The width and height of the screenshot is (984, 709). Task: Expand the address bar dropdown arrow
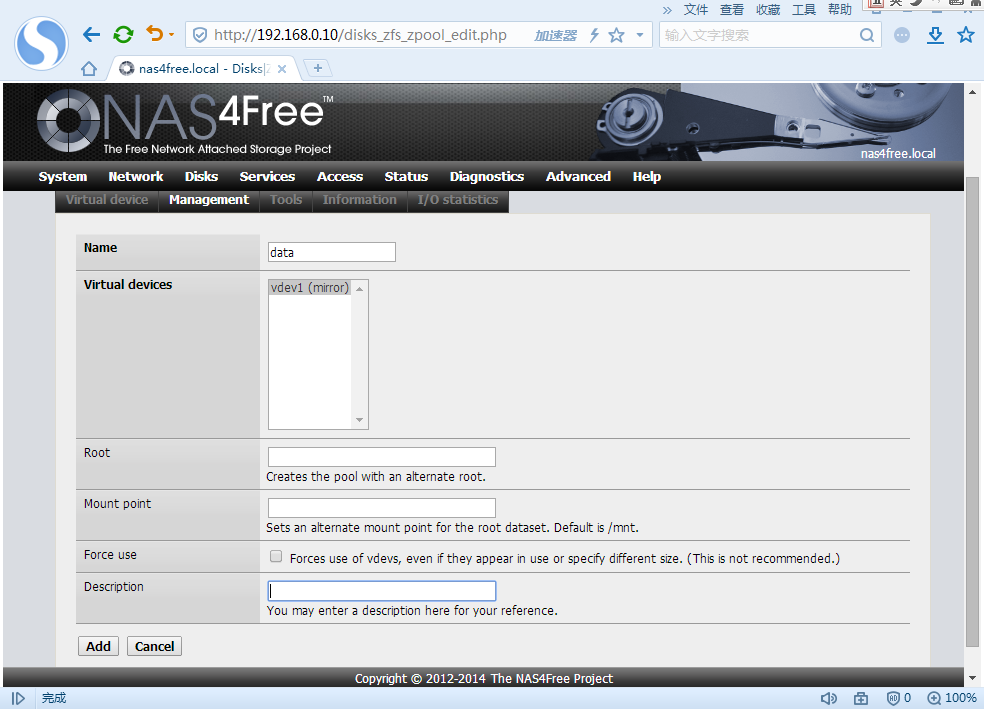[639, 35]
